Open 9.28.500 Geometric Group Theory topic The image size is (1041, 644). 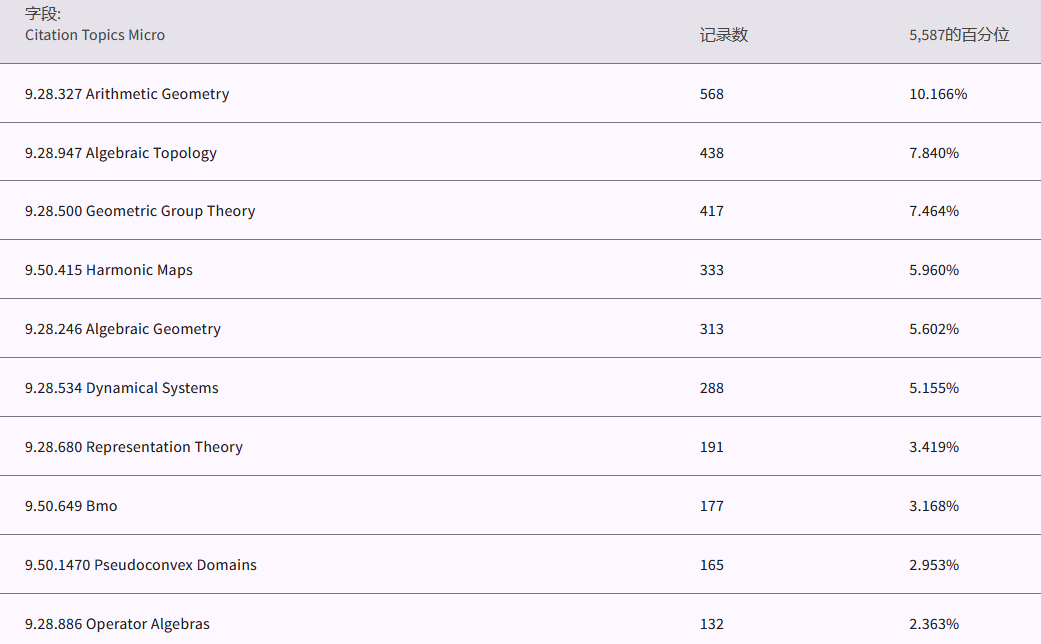tap(140, 211)
